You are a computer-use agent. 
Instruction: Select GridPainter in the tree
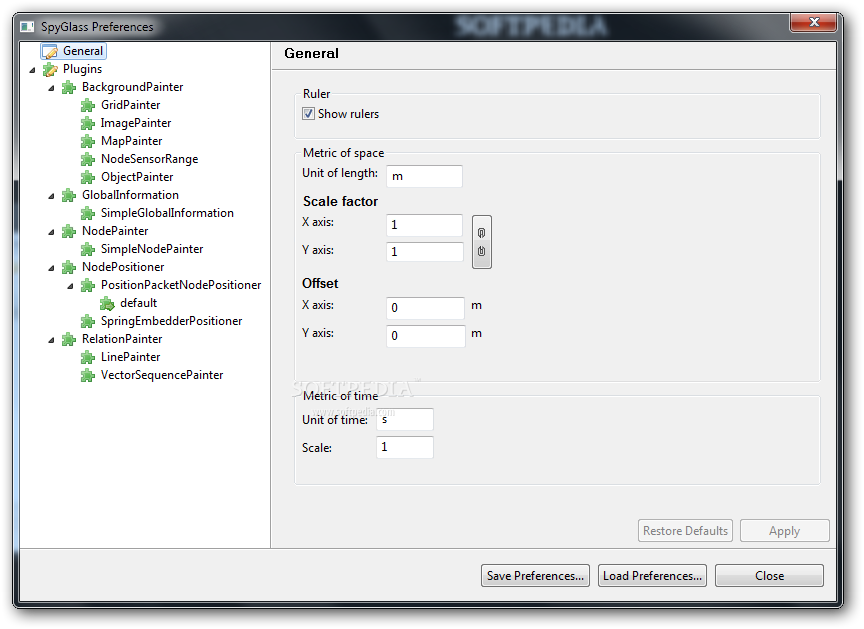[131, 105]
